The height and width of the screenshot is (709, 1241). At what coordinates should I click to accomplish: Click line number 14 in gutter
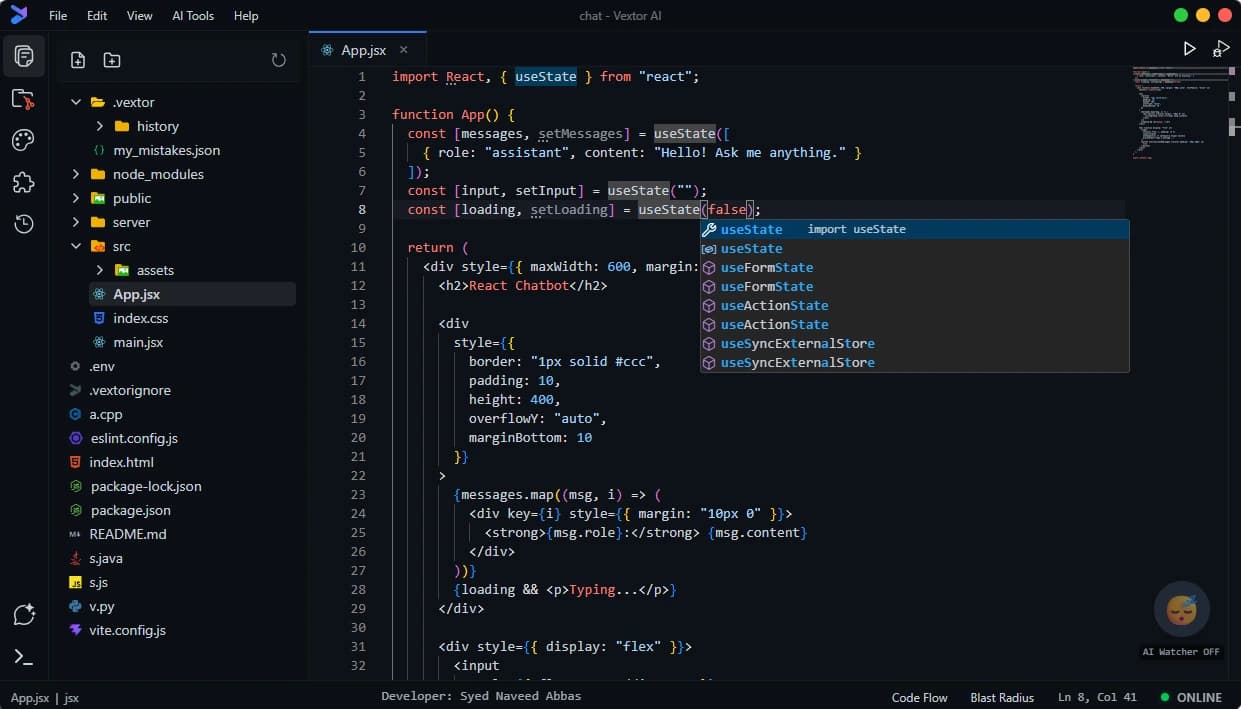click(x=358, y=324)
